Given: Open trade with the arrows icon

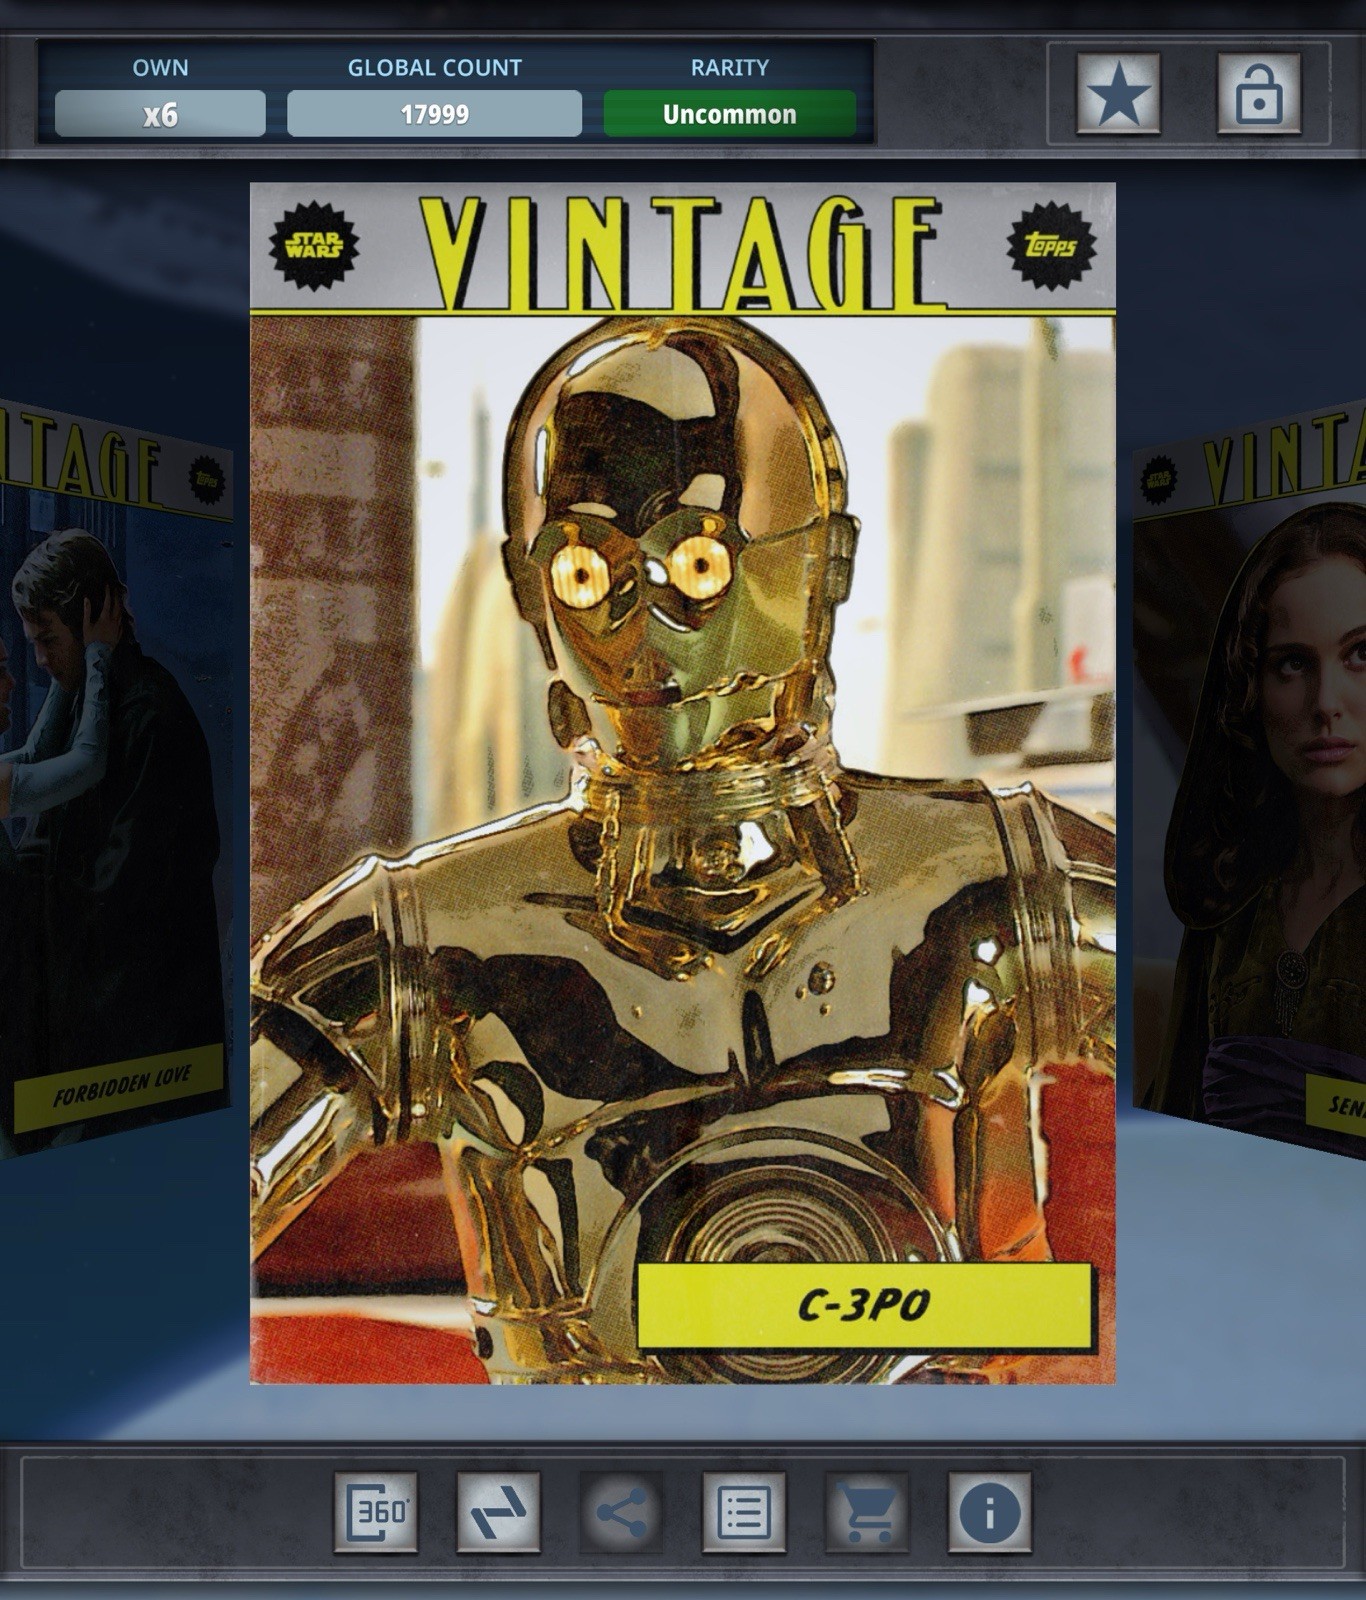Looking at the screenshot, I should (498, 1511).
